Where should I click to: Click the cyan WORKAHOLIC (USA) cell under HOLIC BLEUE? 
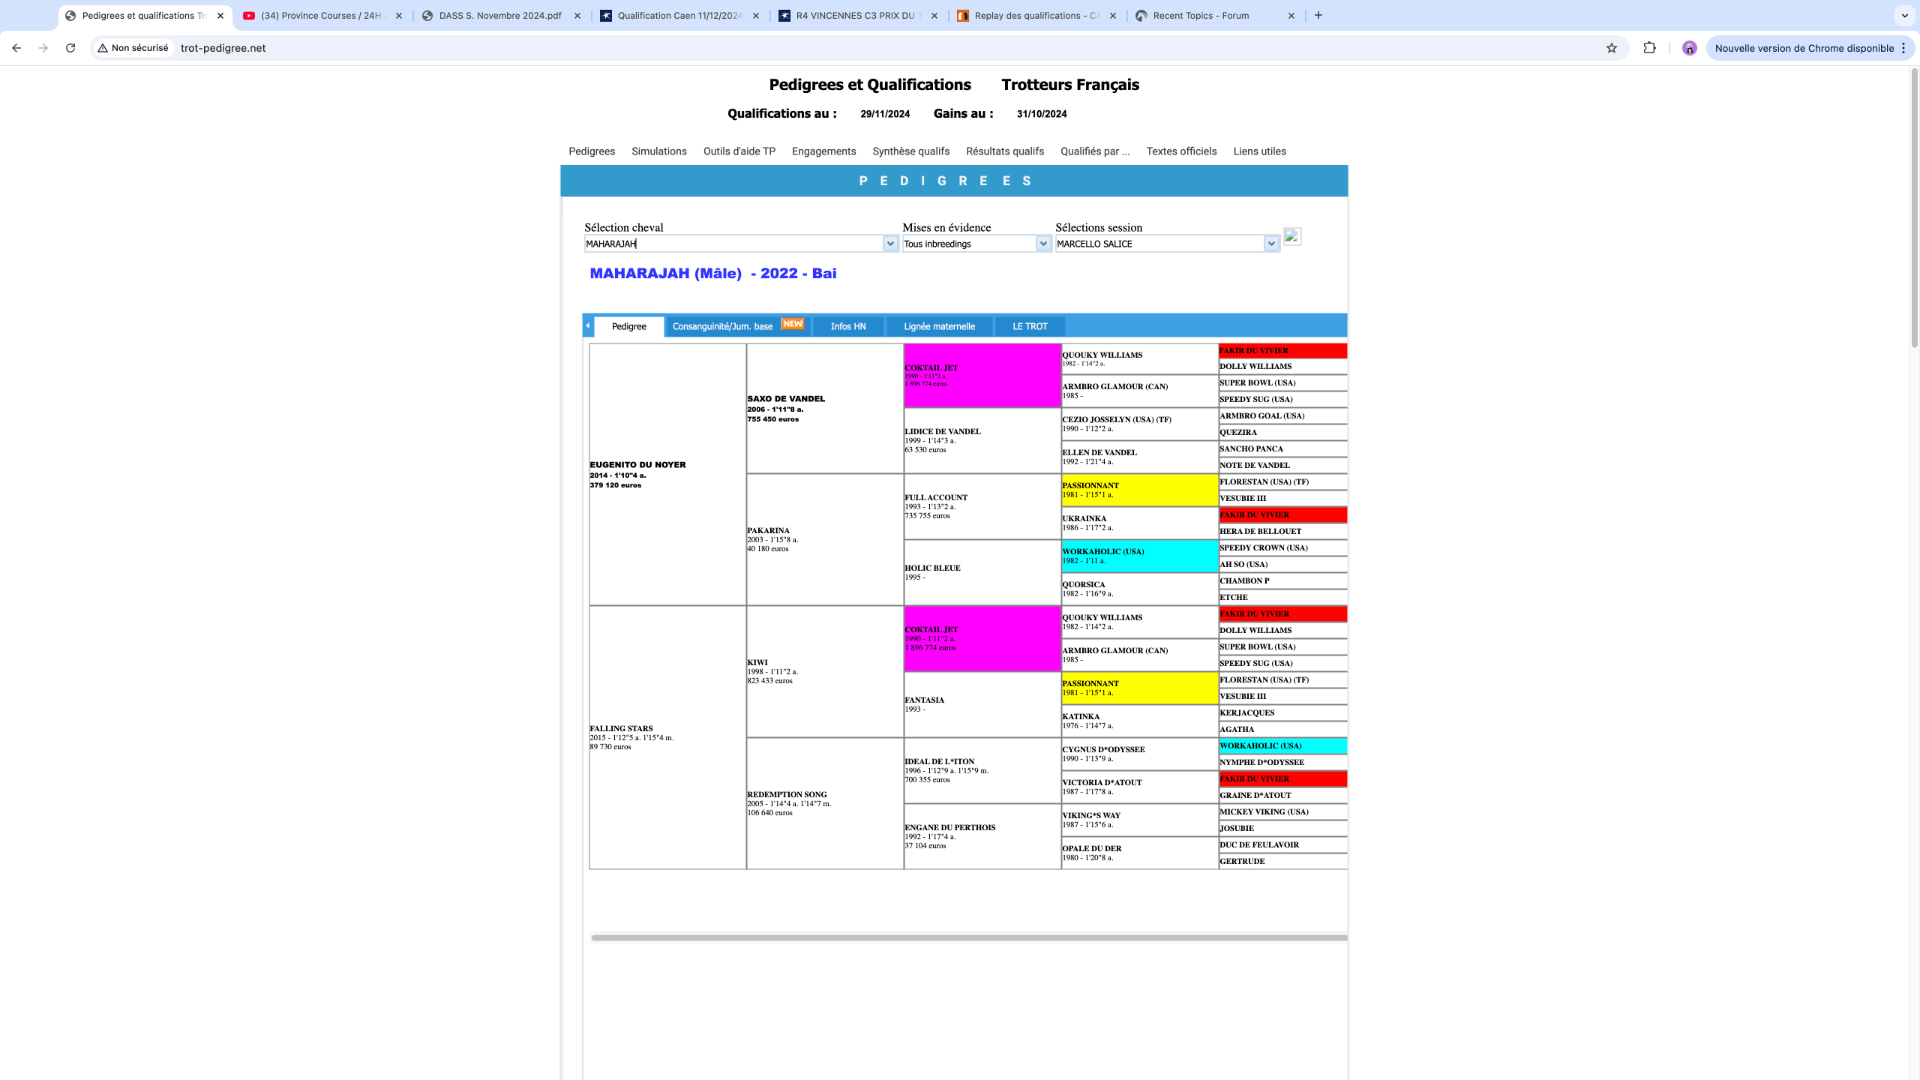[x=1139, y=556]
